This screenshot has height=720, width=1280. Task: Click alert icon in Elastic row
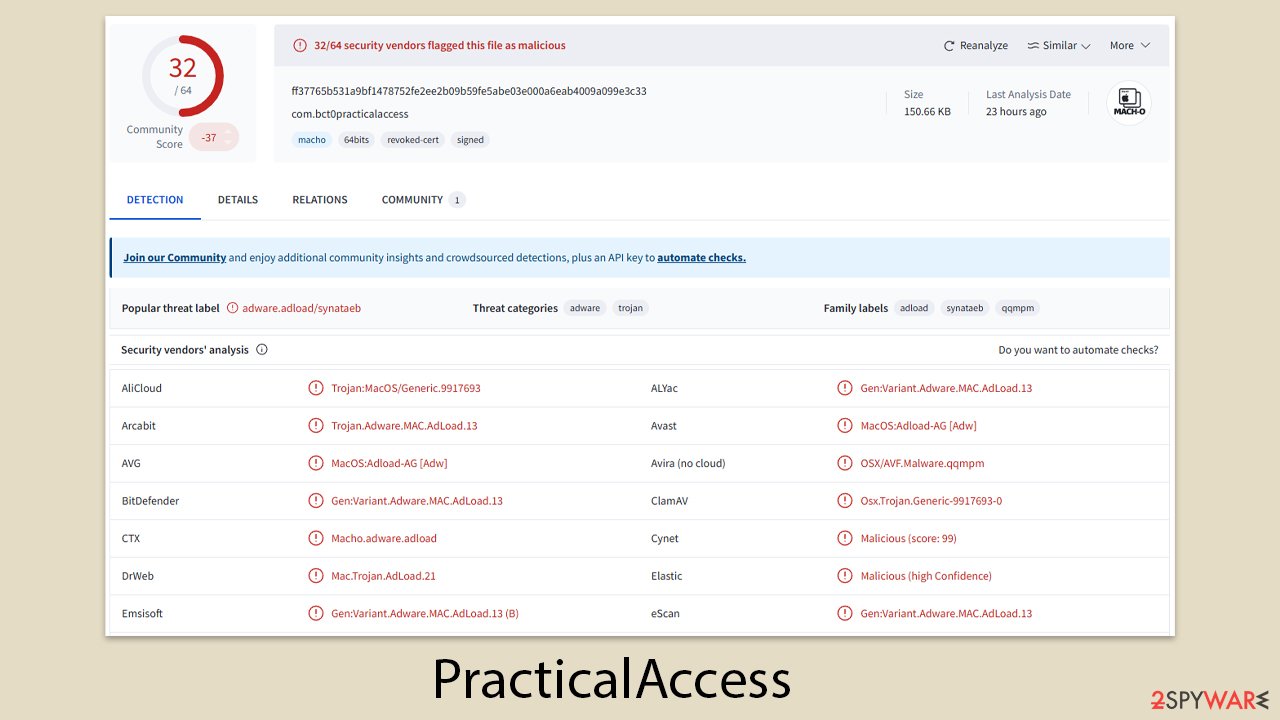(845, 576)
